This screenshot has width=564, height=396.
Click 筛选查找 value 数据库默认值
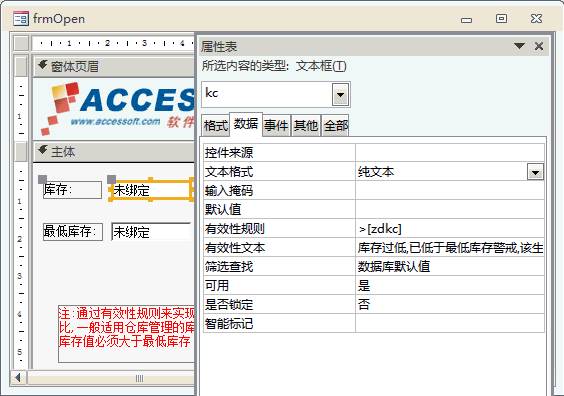(x=450, y=267)
